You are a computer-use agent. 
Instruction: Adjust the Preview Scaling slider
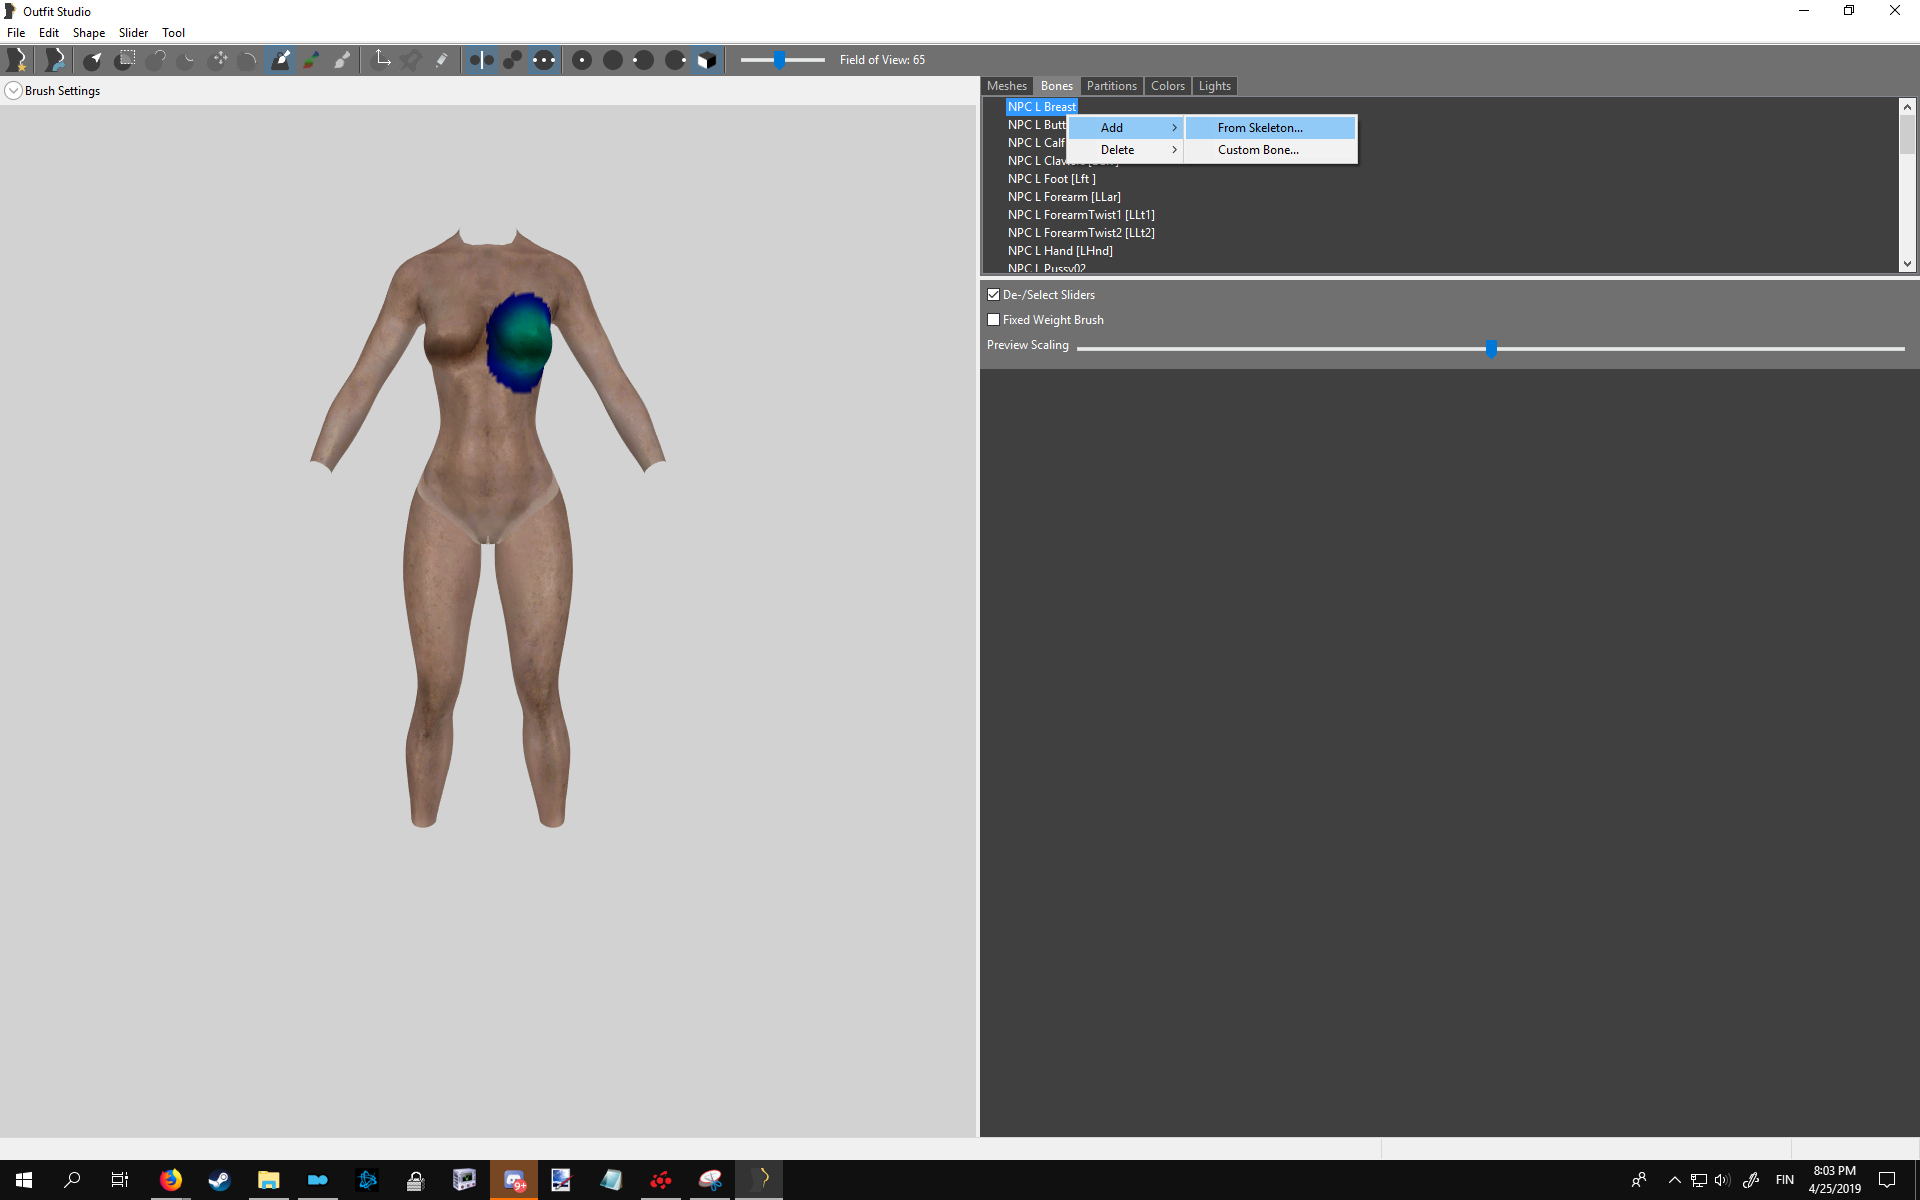(x=1491, y=348)
